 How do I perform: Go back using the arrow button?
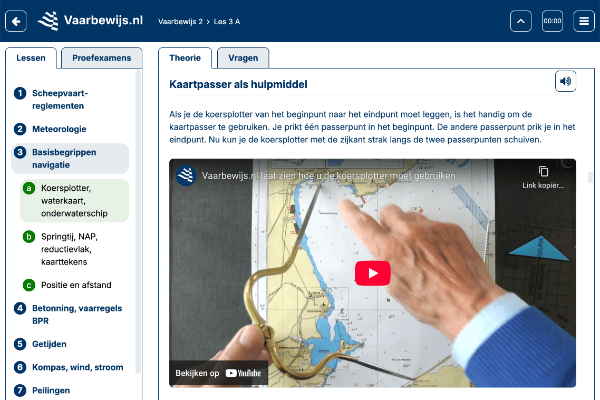(16, 21)
